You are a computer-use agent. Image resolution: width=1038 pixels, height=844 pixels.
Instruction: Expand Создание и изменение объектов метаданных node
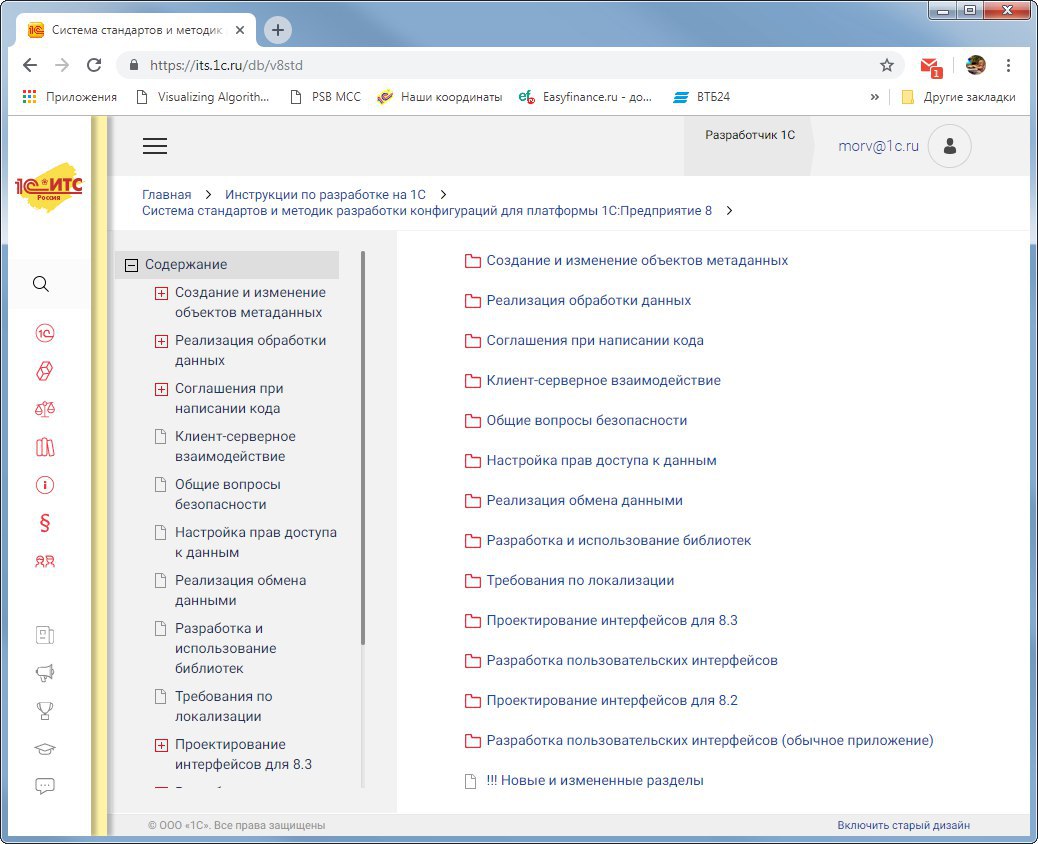(x=161, y=293)
